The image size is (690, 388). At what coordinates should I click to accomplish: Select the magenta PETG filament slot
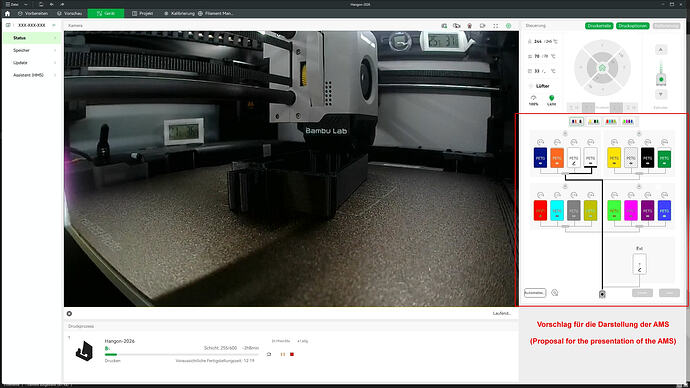(x=631, y=210)
